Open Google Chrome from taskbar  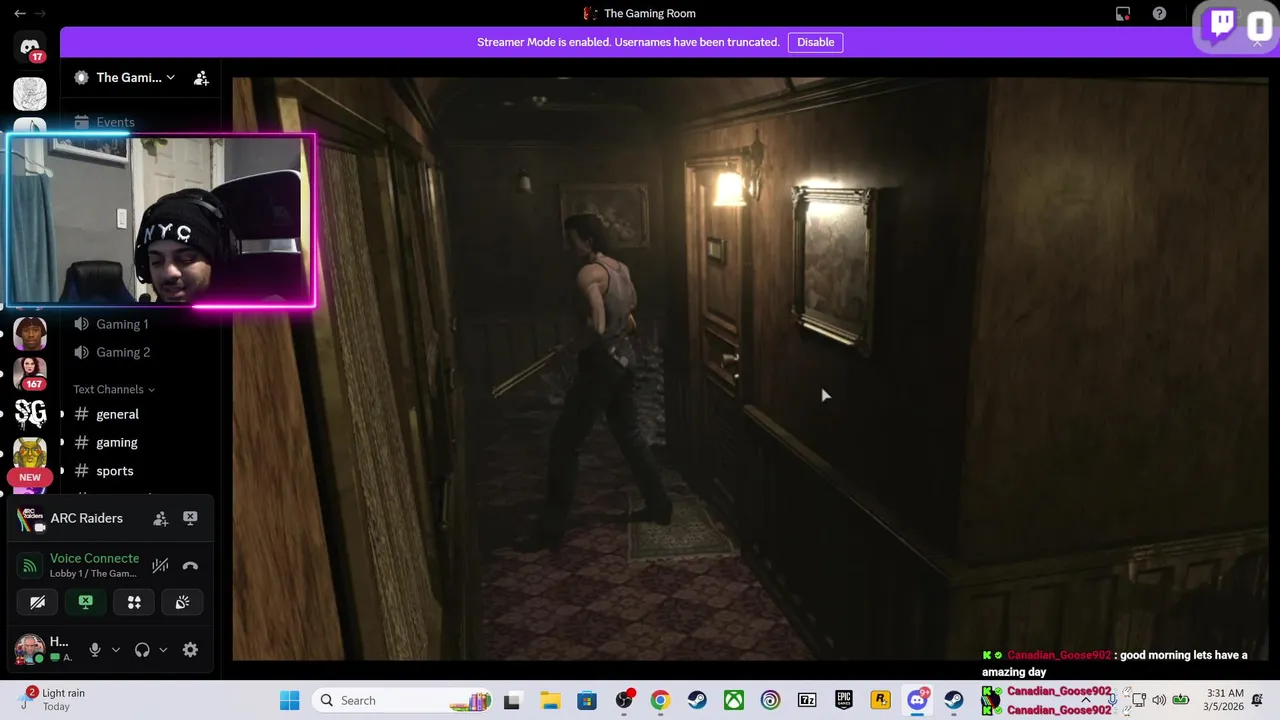(x=660, y=700)
